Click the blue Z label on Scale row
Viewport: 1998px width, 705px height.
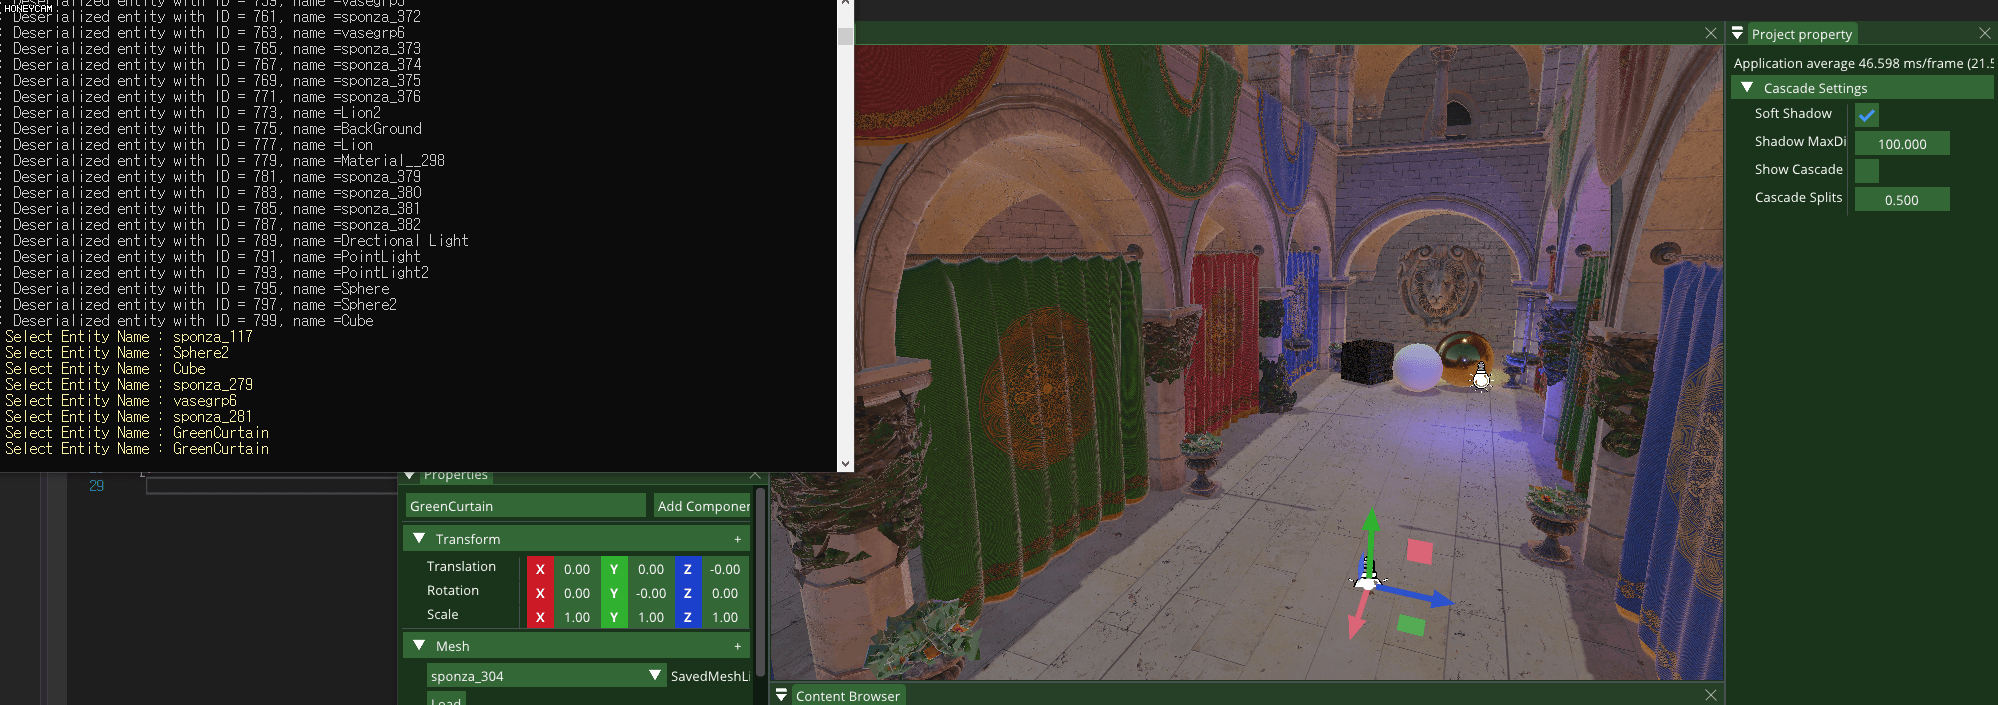pyautogui.click(x=687, y=617)
